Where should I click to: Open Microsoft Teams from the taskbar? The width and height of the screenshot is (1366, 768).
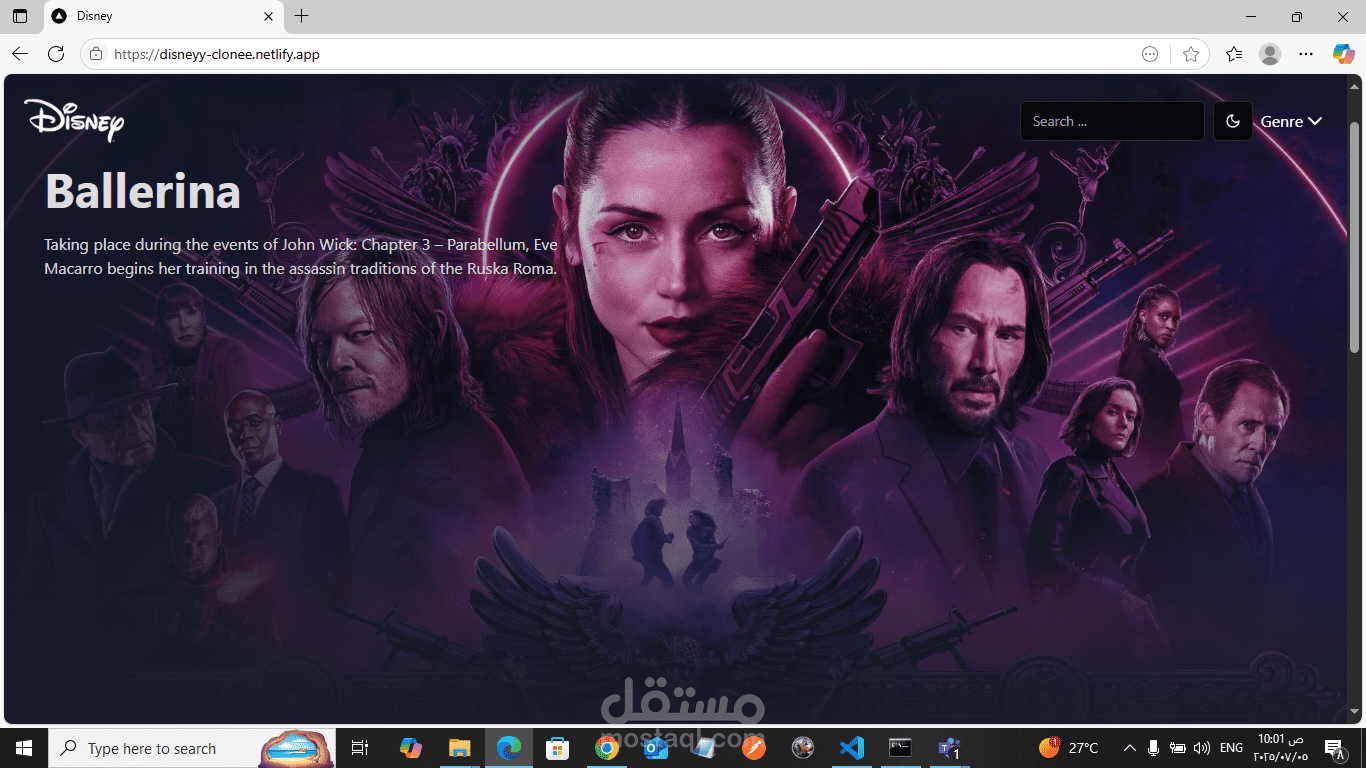(x=949, y=748)
